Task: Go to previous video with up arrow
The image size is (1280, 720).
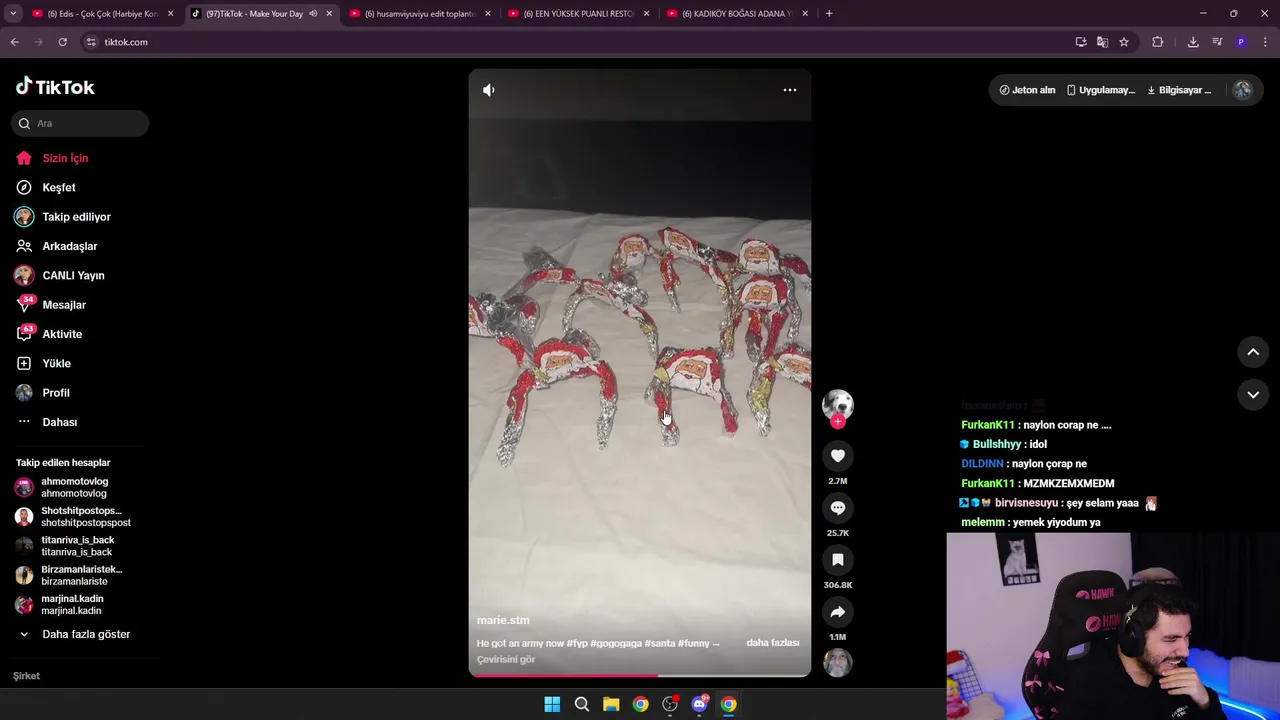Action: tap(1252, 352)
